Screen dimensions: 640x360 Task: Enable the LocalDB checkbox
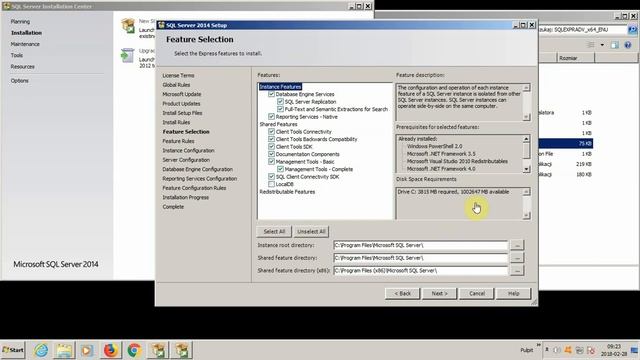pyautogui.click(x=271, y=184)
